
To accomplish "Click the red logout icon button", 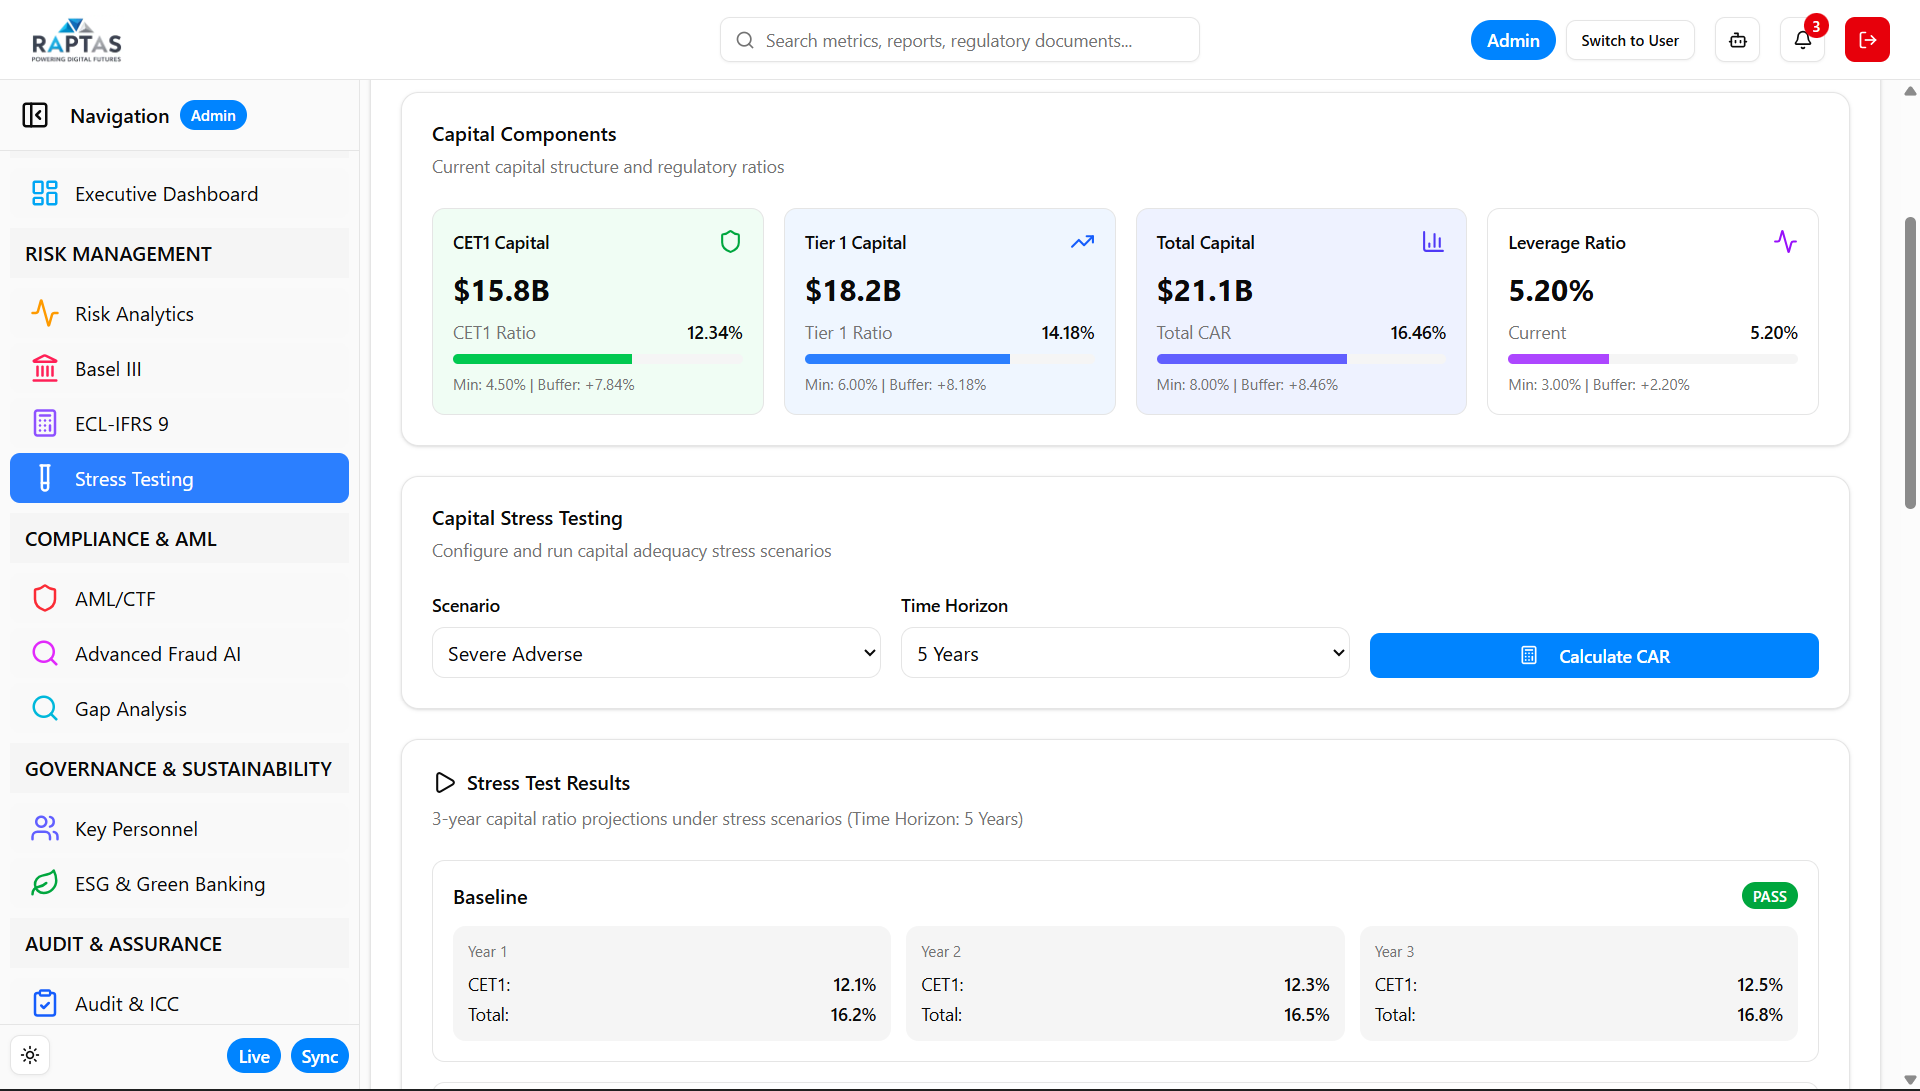I will coord(1867,40).
